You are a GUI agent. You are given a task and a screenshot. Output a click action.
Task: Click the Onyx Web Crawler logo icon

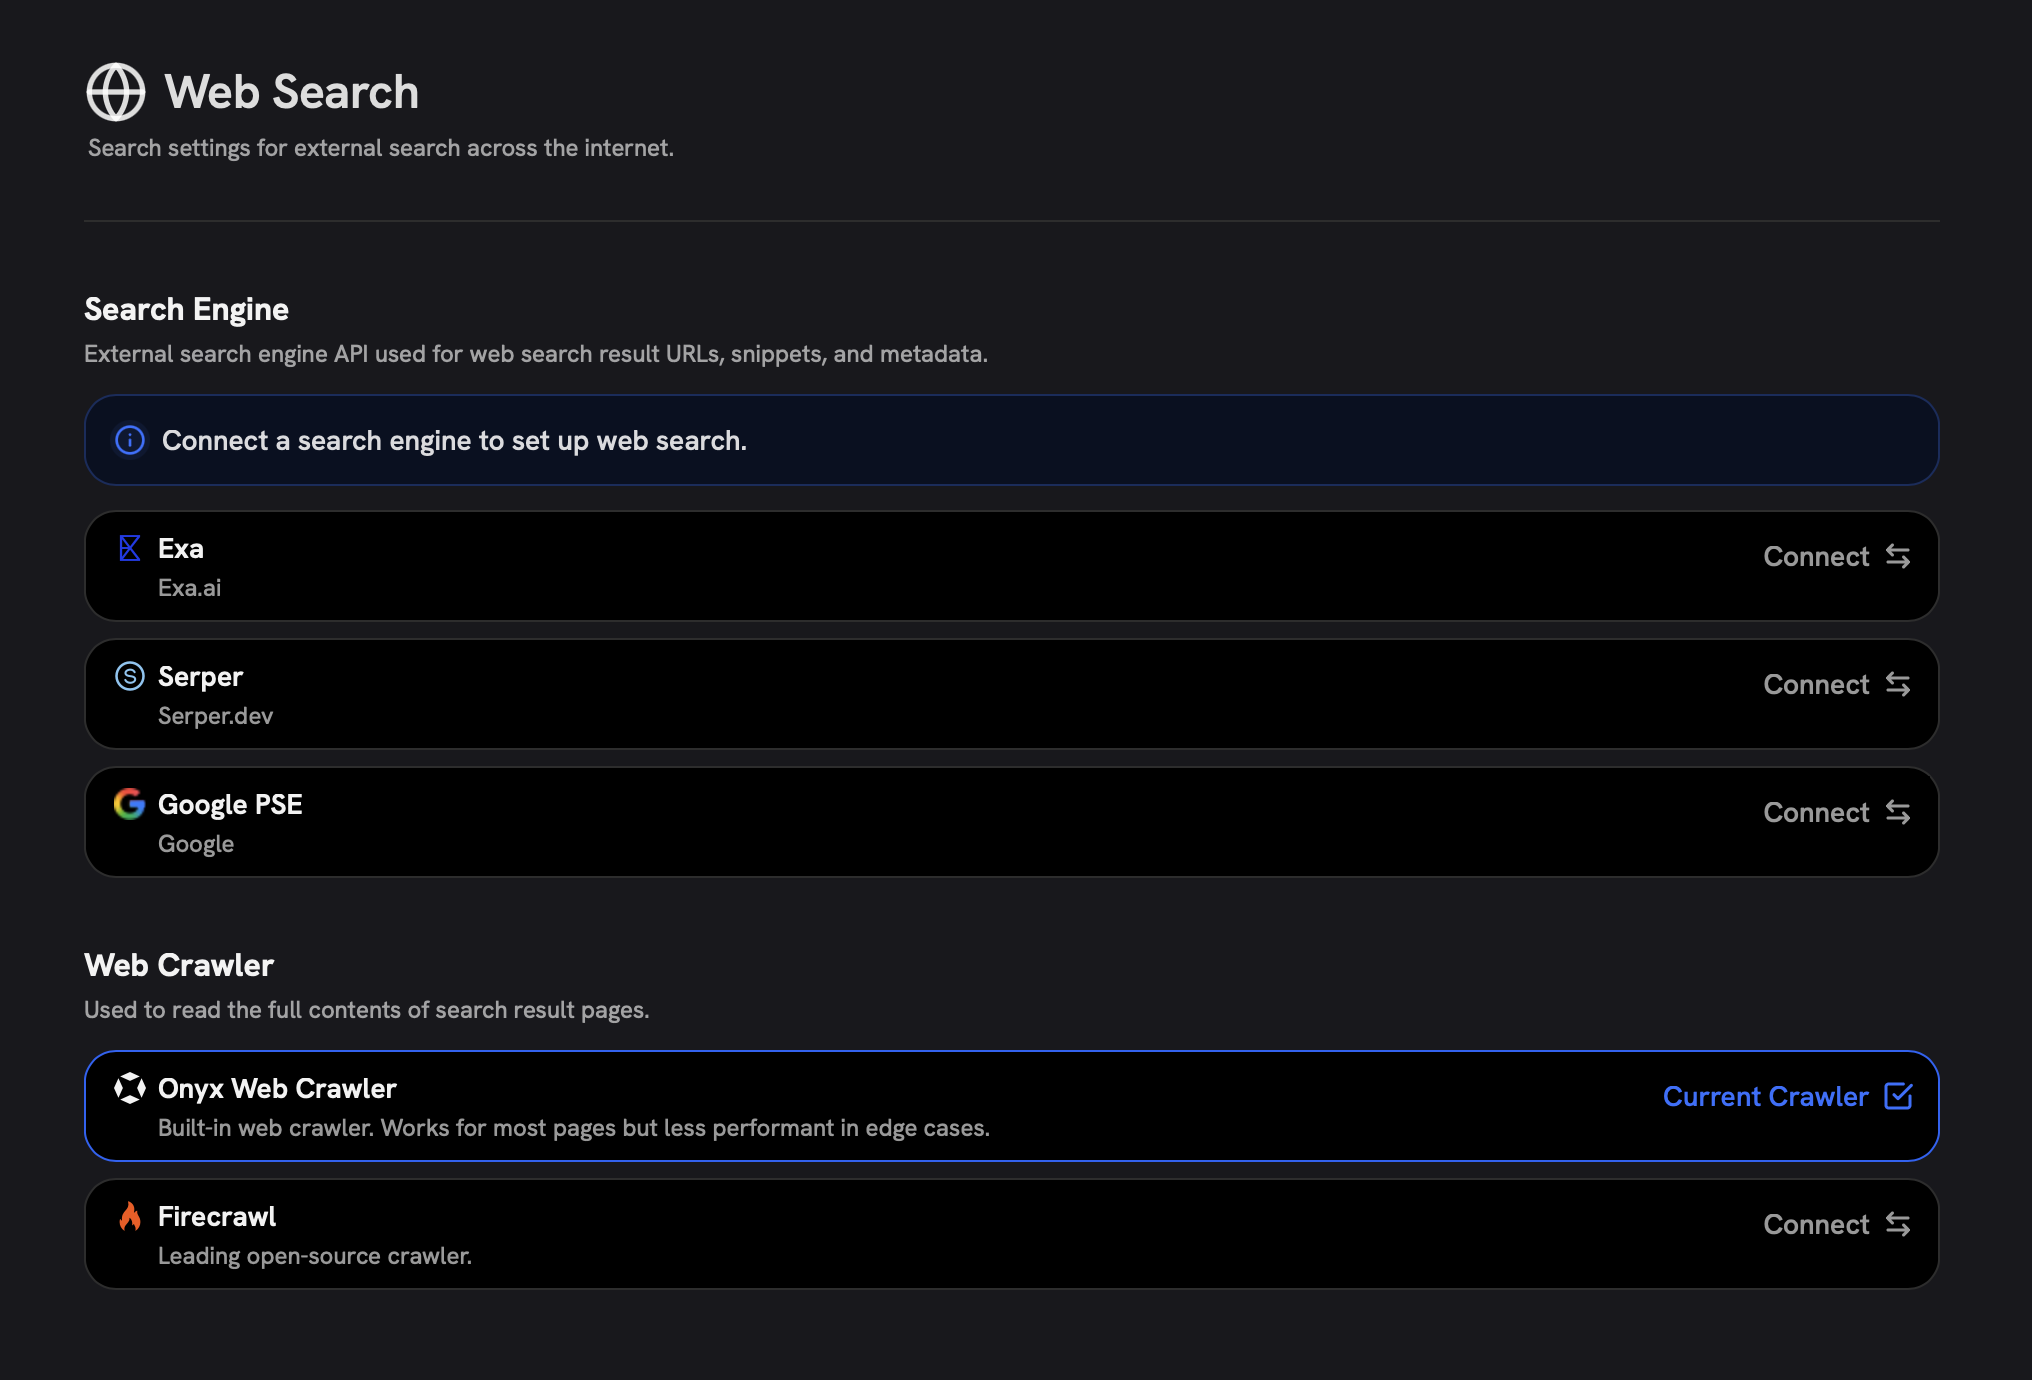pyautogui.click(x=130, y=1089)
